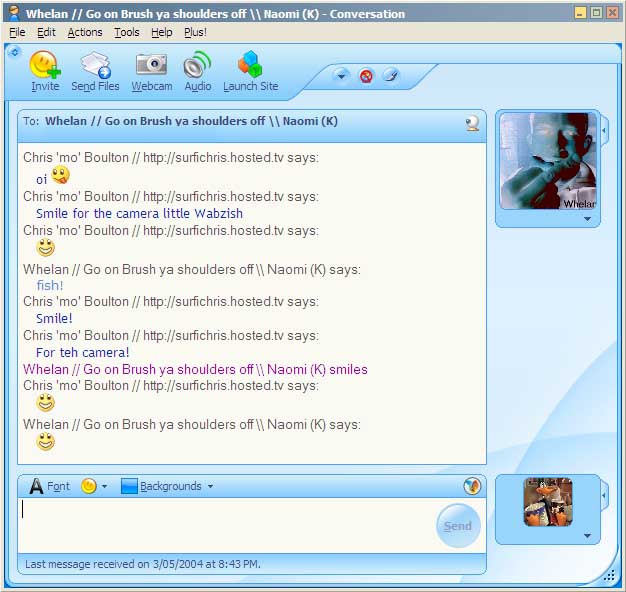Viewport: 626px width, 592px height.
Task: Click Whelan's display picture
Action: point(548,161)
